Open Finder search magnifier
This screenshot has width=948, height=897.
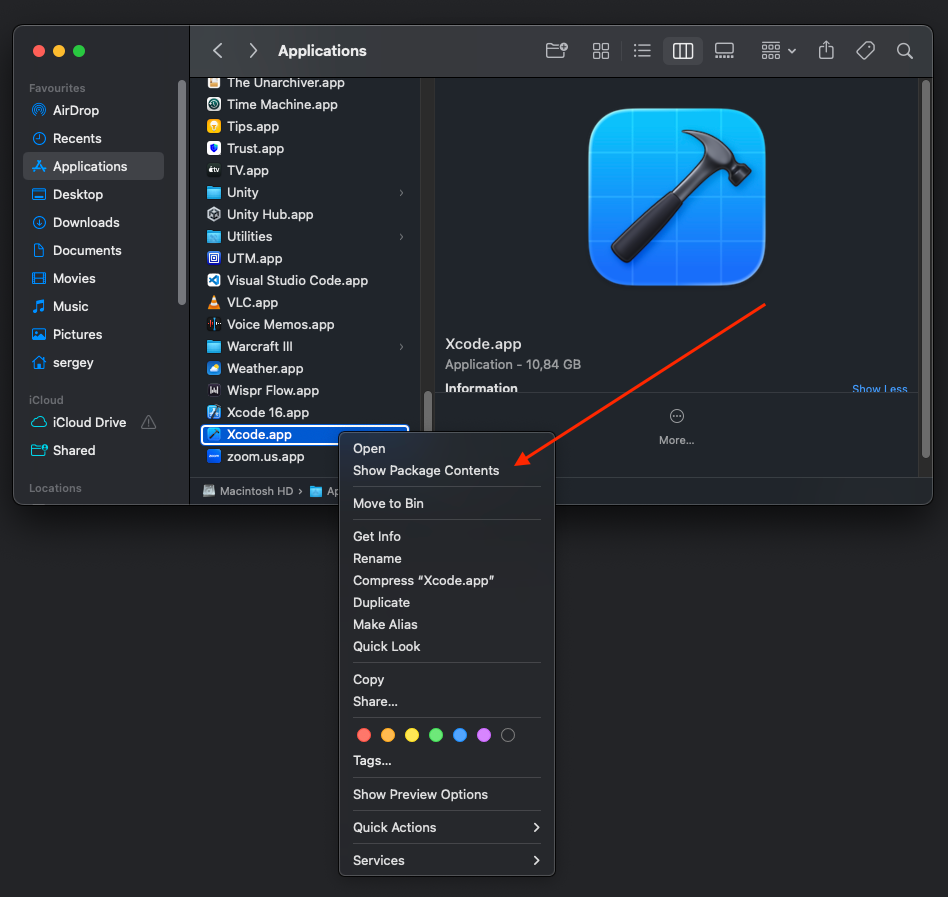(x=904, y=51)
